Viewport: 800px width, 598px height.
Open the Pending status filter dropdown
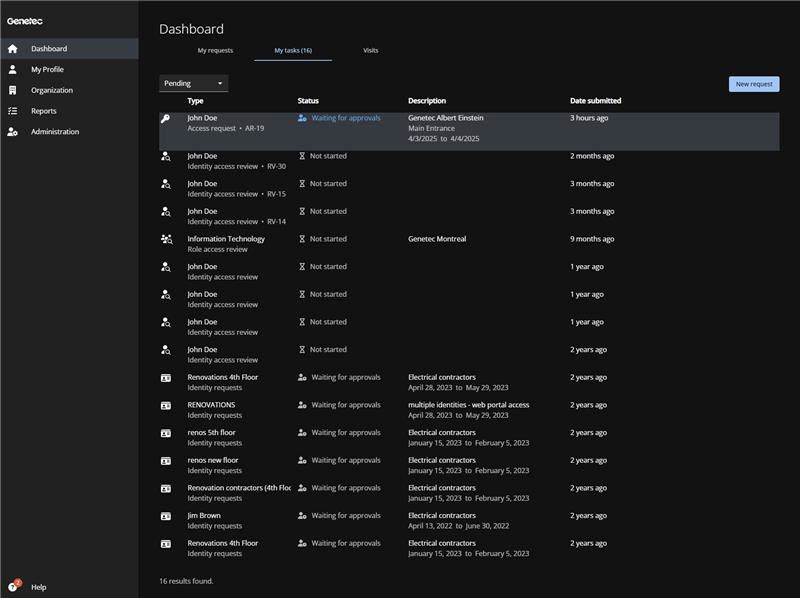pos(191,83)
